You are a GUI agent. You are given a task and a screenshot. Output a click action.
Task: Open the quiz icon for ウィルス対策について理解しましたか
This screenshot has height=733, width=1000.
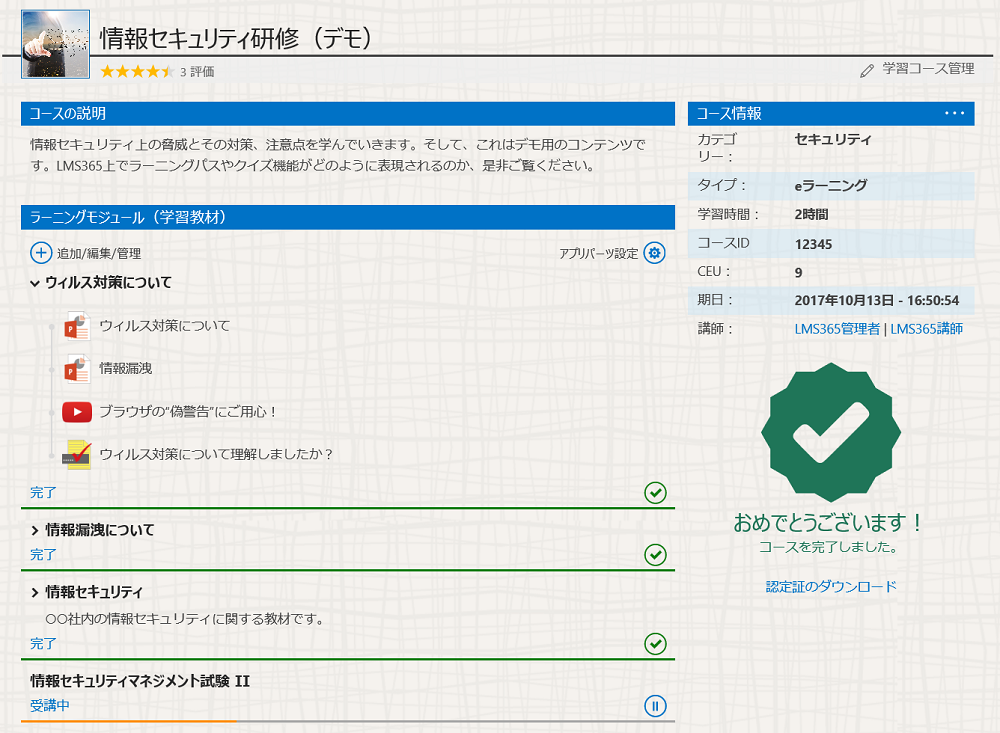pyautogui.click(x=77, y=454)
